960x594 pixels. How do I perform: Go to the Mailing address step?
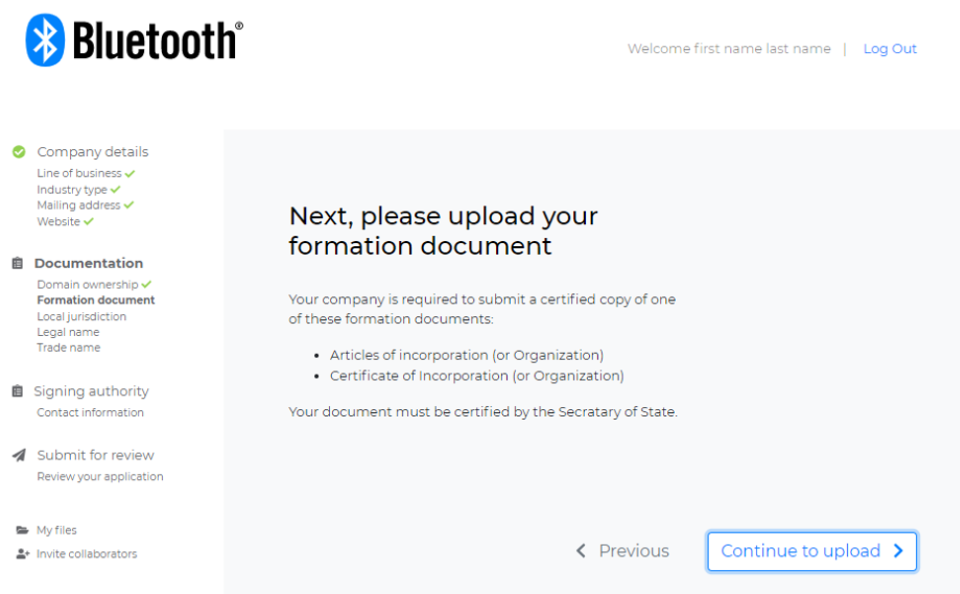[78, 206]
